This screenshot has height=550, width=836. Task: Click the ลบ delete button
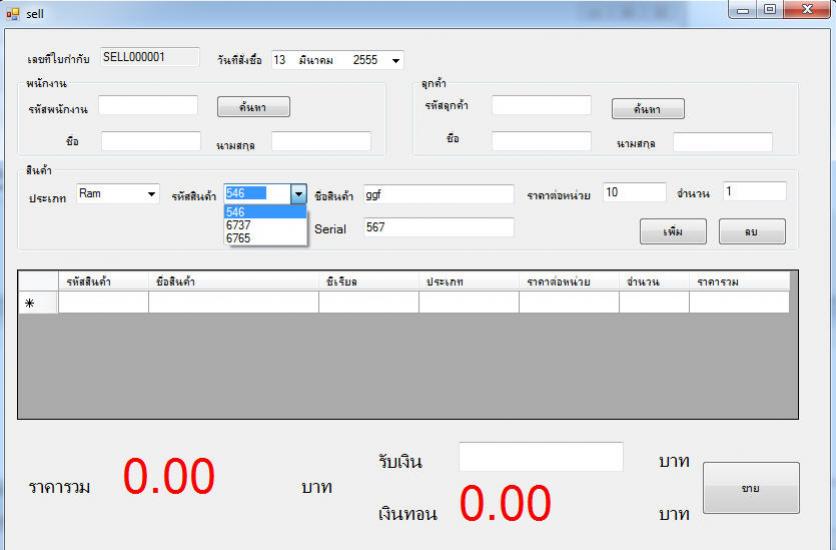click(752, 232)
